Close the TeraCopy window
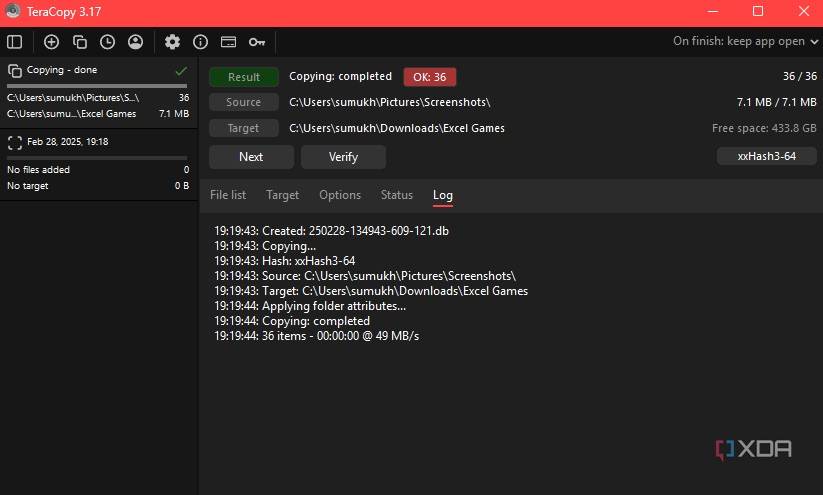The width and height of the screenshot is (823, 495). [x=804, y=11]
